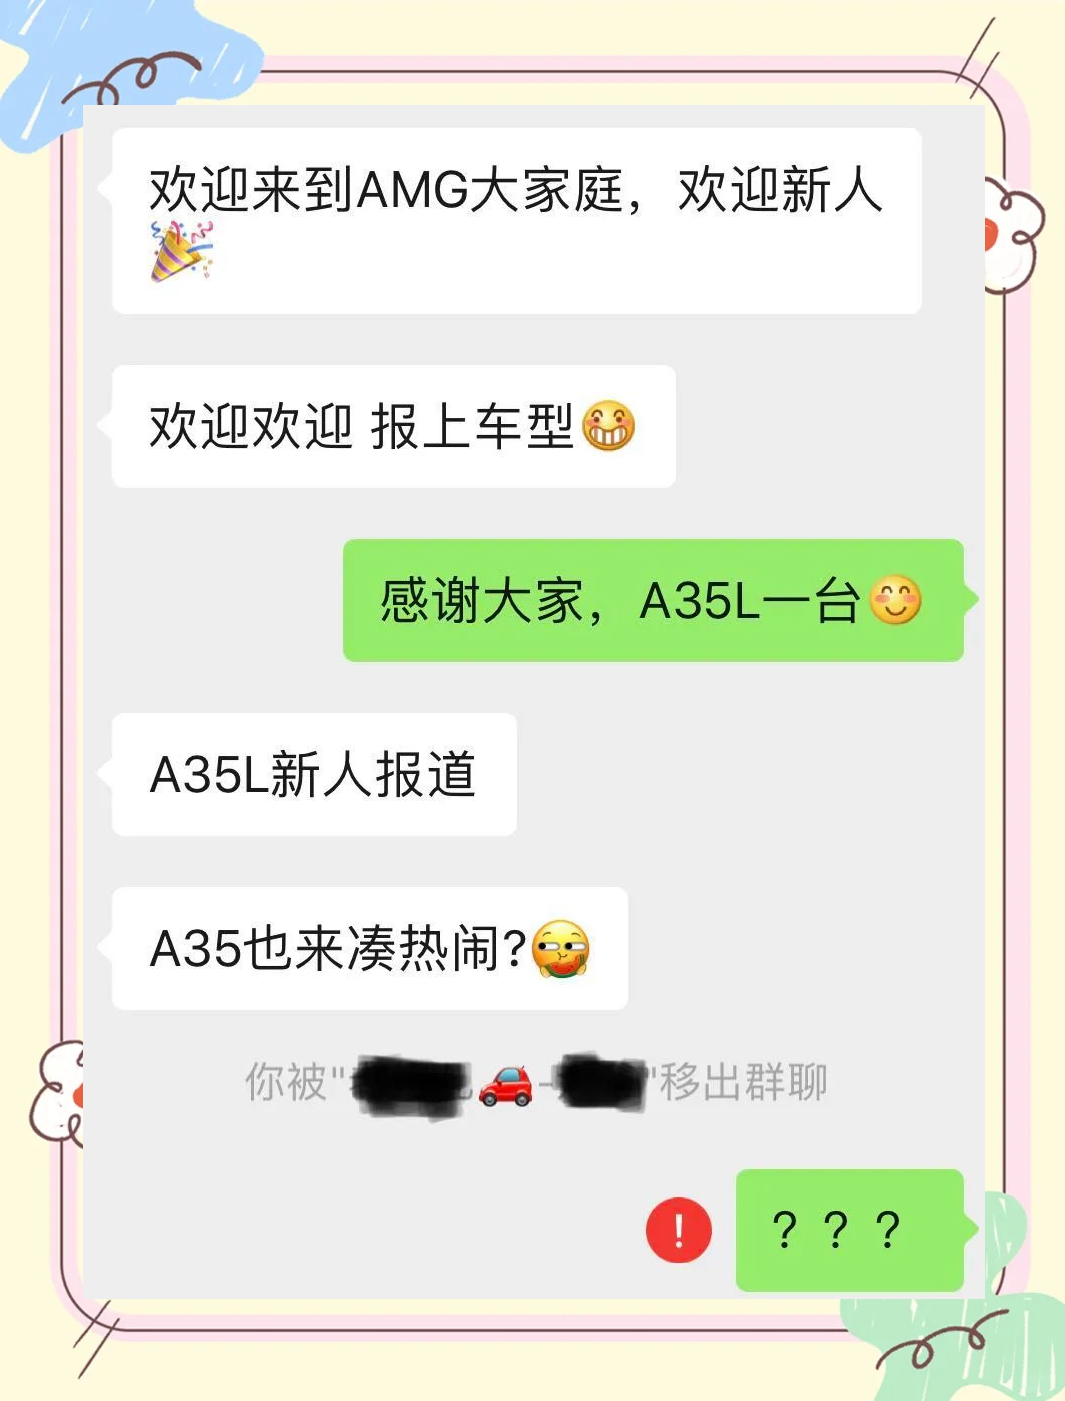Tap the 移出群聊 system notice text
This screenshot has width=1065, height=1401.
pyautogui.click(x=743, y=1082)
